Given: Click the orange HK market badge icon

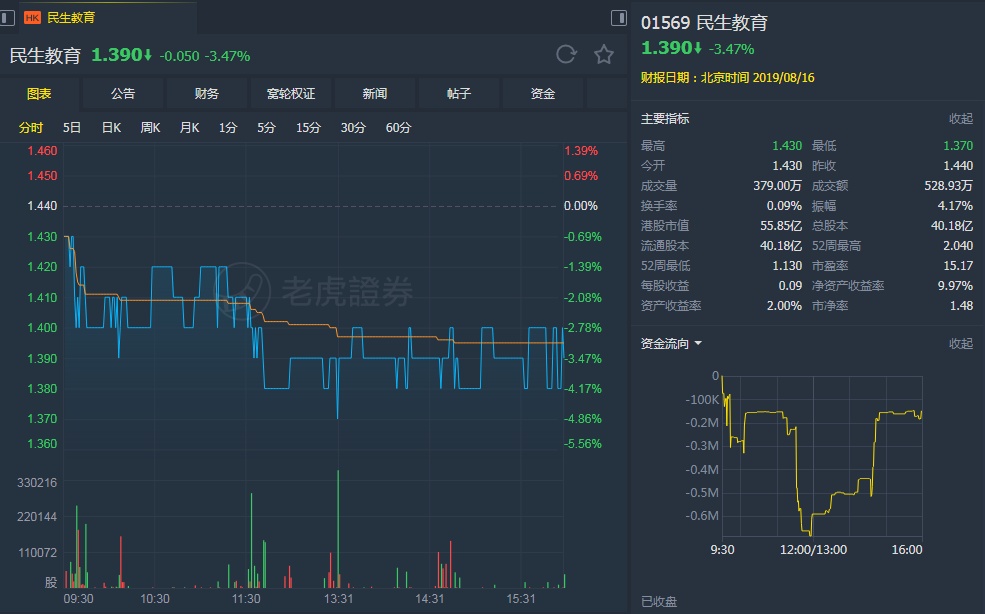Looking at the screenshot, I should (x=32, y=18).
